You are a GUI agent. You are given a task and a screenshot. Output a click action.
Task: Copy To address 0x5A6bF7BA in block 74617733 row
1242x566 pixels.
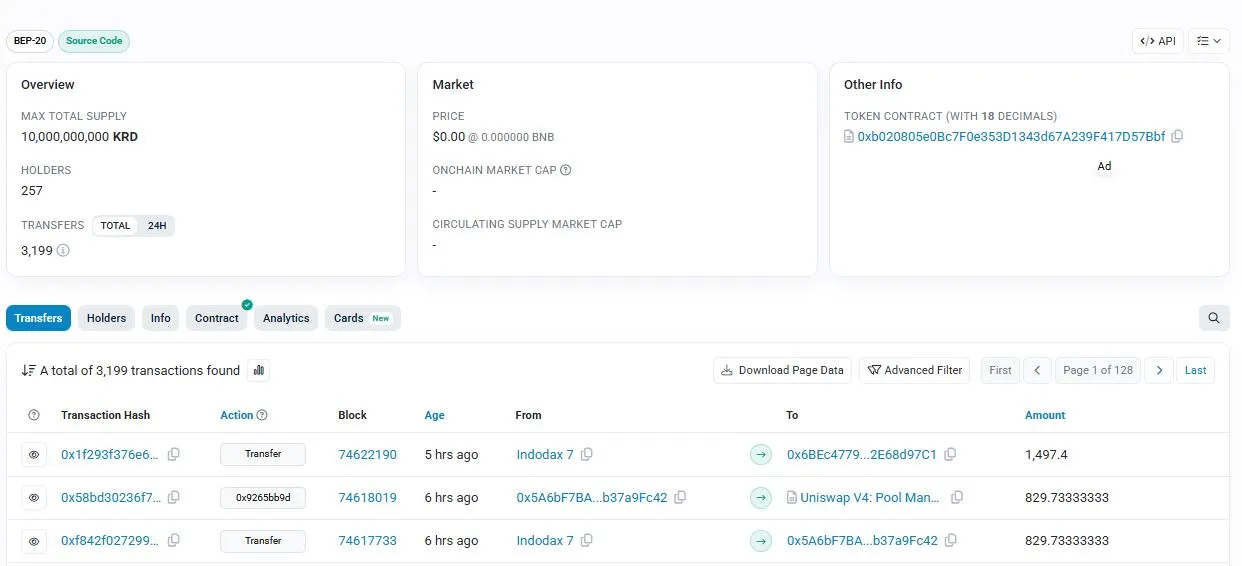[951, 540]
